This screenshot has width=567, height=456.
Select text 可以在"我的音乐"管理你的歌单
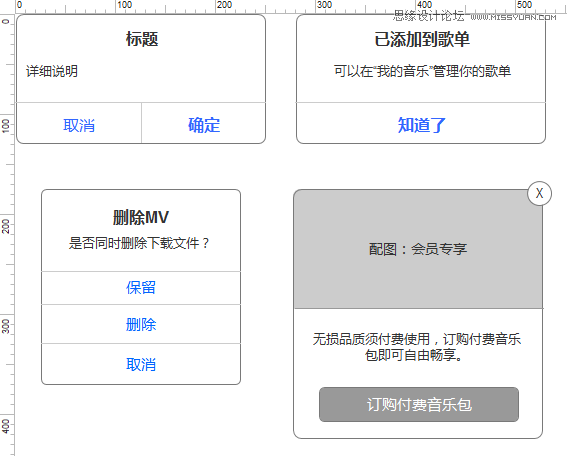pos(422,71)
